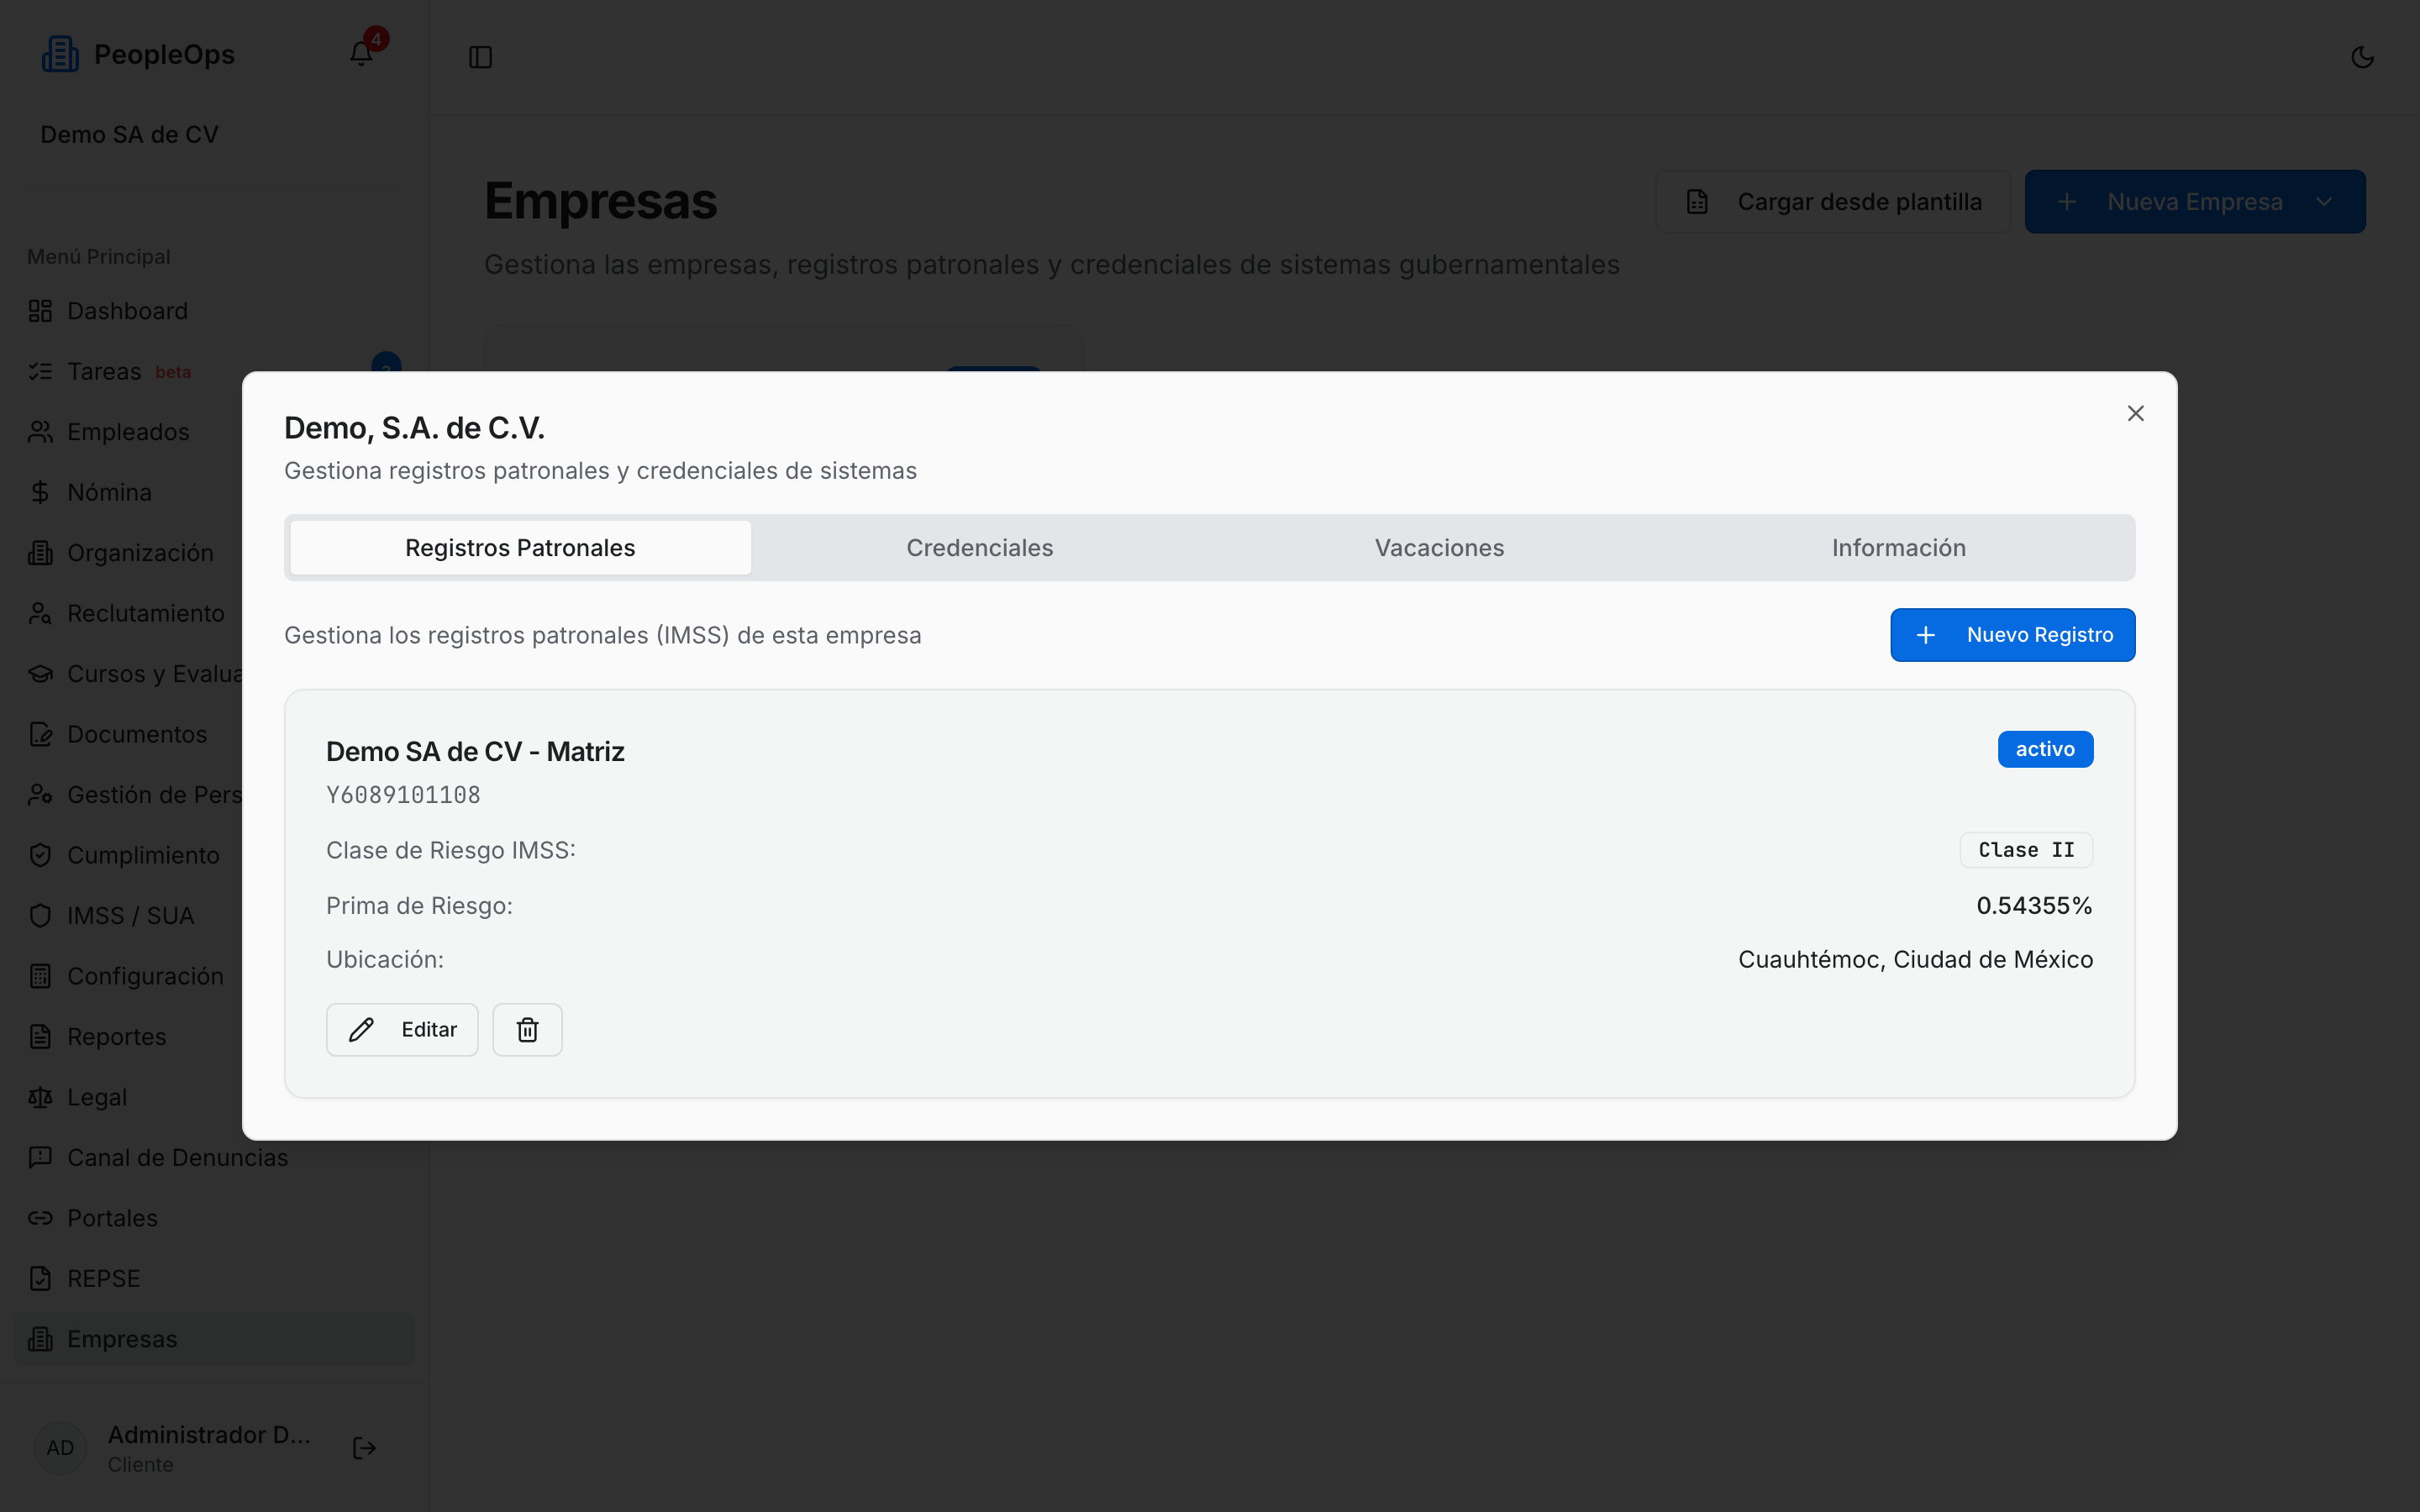Switch to the Vacaciones tab
Image resolution: width=2420 pixels, height=1512 pixels.
point(1439,548)
